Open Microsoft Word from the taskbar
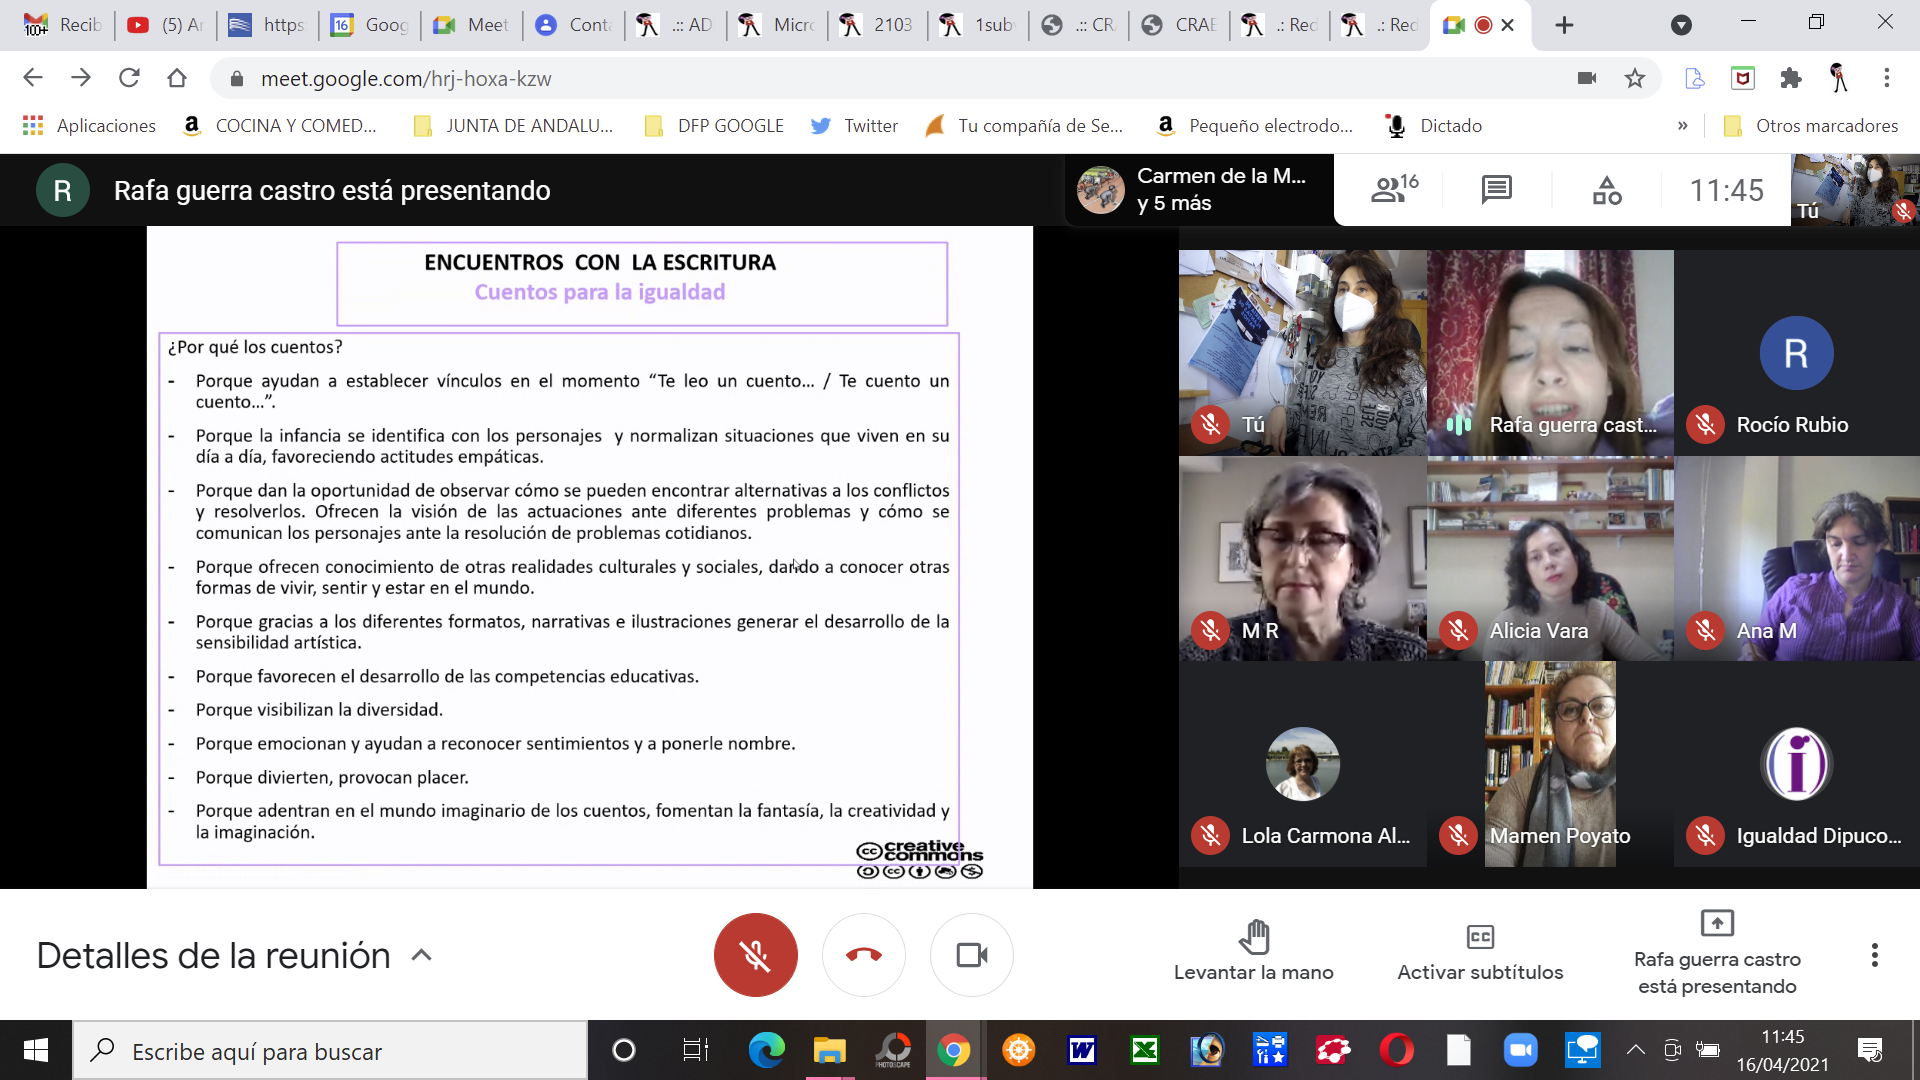This screenshot has height=1080, width=1920. click(1082, 1050)
